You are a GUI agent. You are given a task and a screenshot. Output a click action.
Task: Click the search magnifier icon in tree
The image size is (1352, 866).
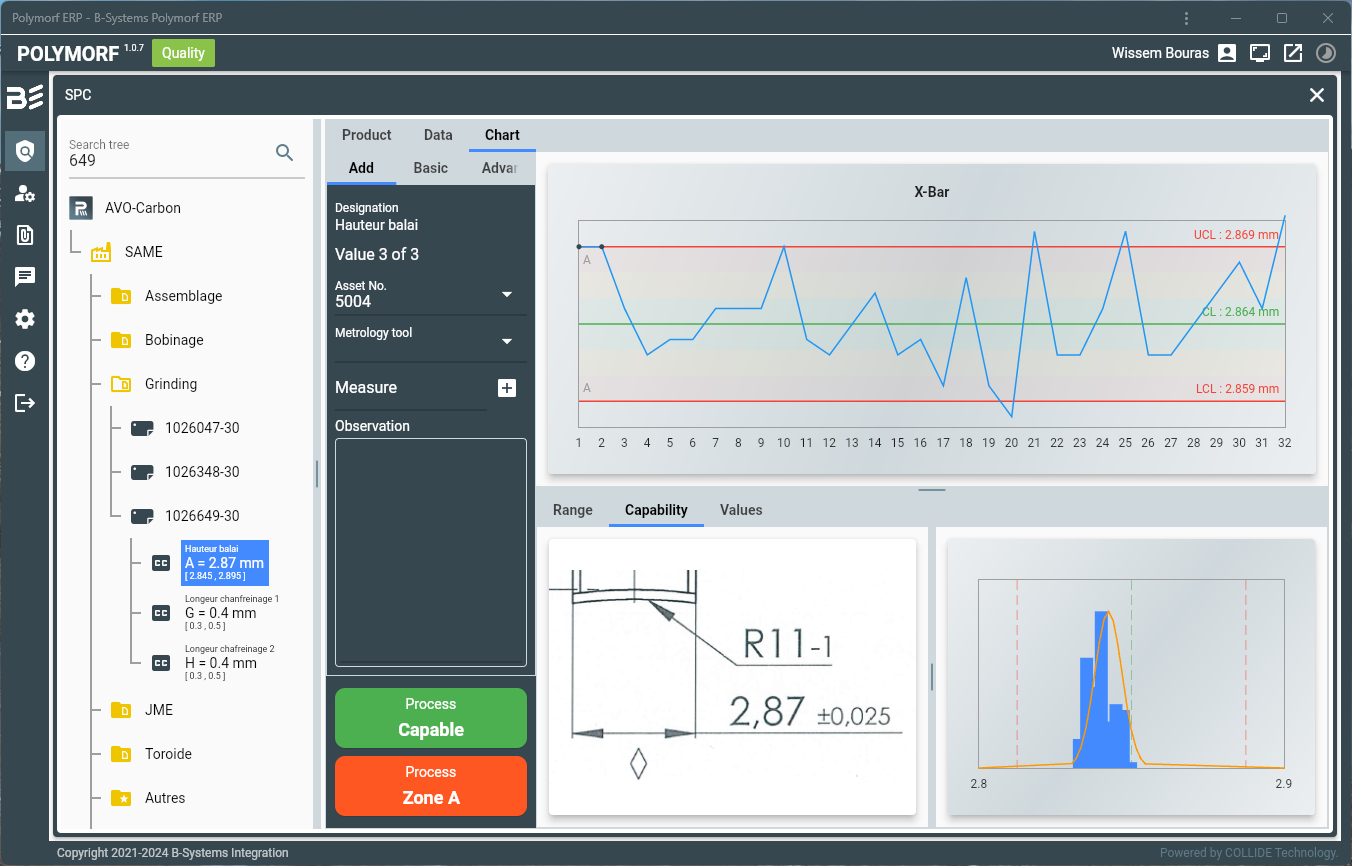click(x=284, y=152)
